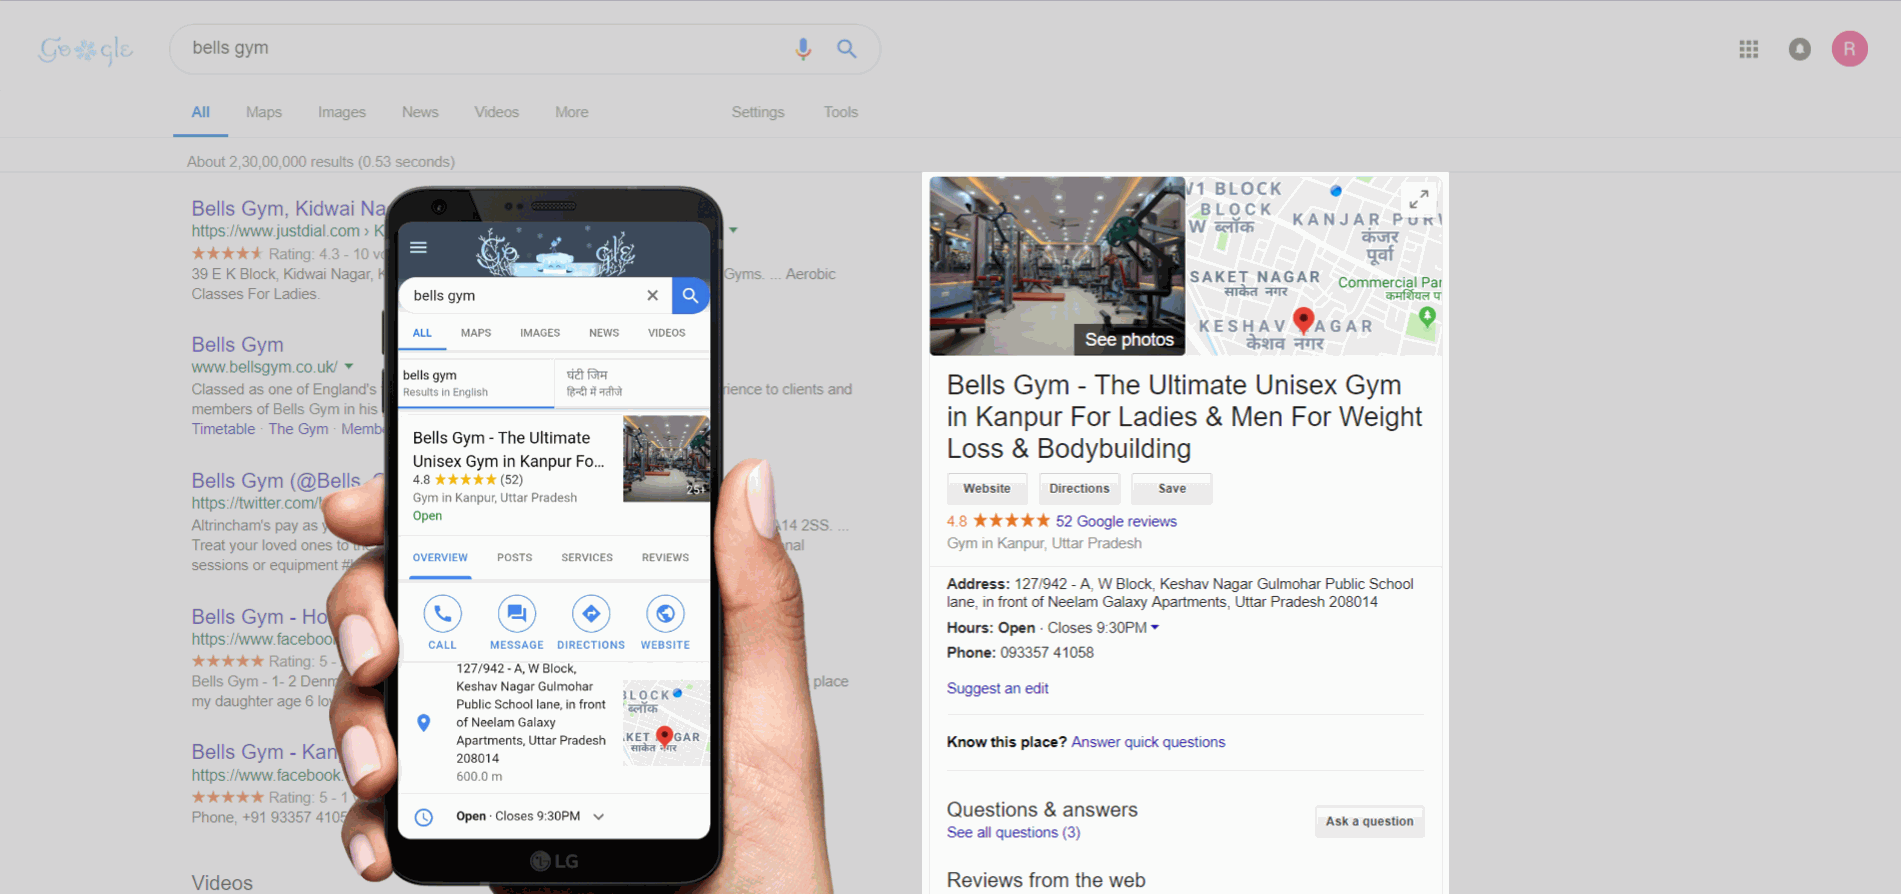Open the dropdown arrow beside www.bellsgym.co.uk
The image size is (1901, 894).
click(x=349, y=367)
